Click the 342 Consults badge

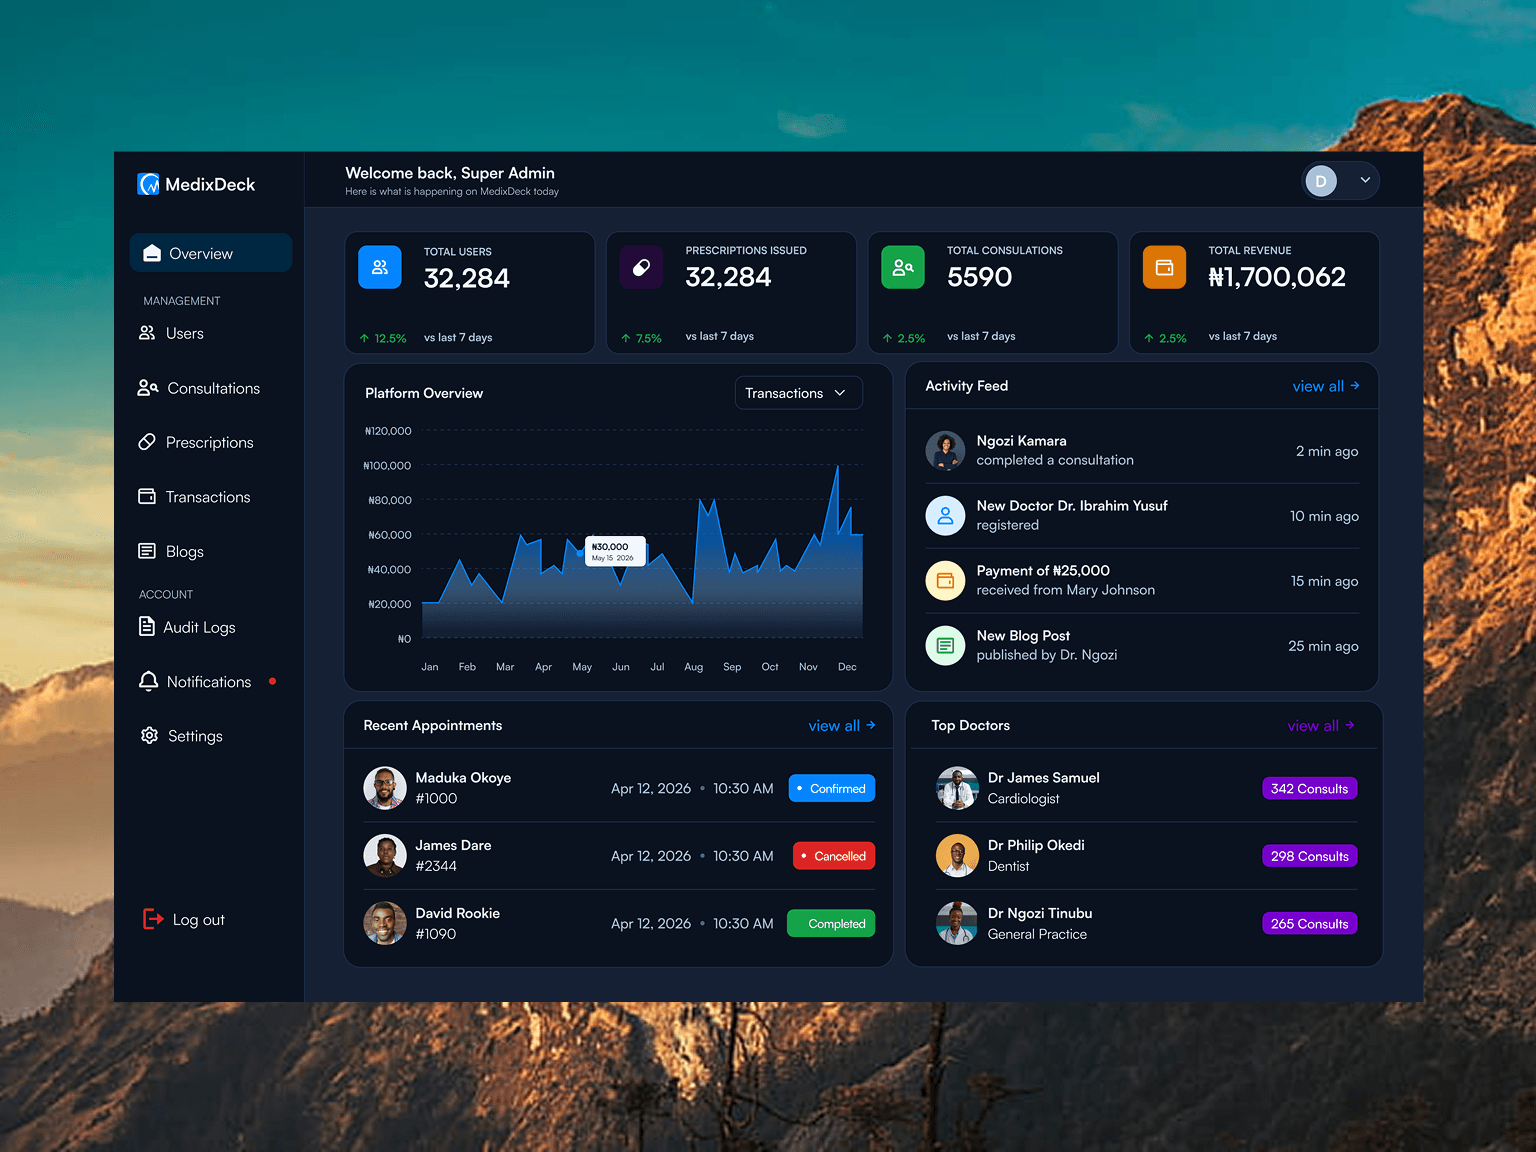click(x=1309, y=789)
